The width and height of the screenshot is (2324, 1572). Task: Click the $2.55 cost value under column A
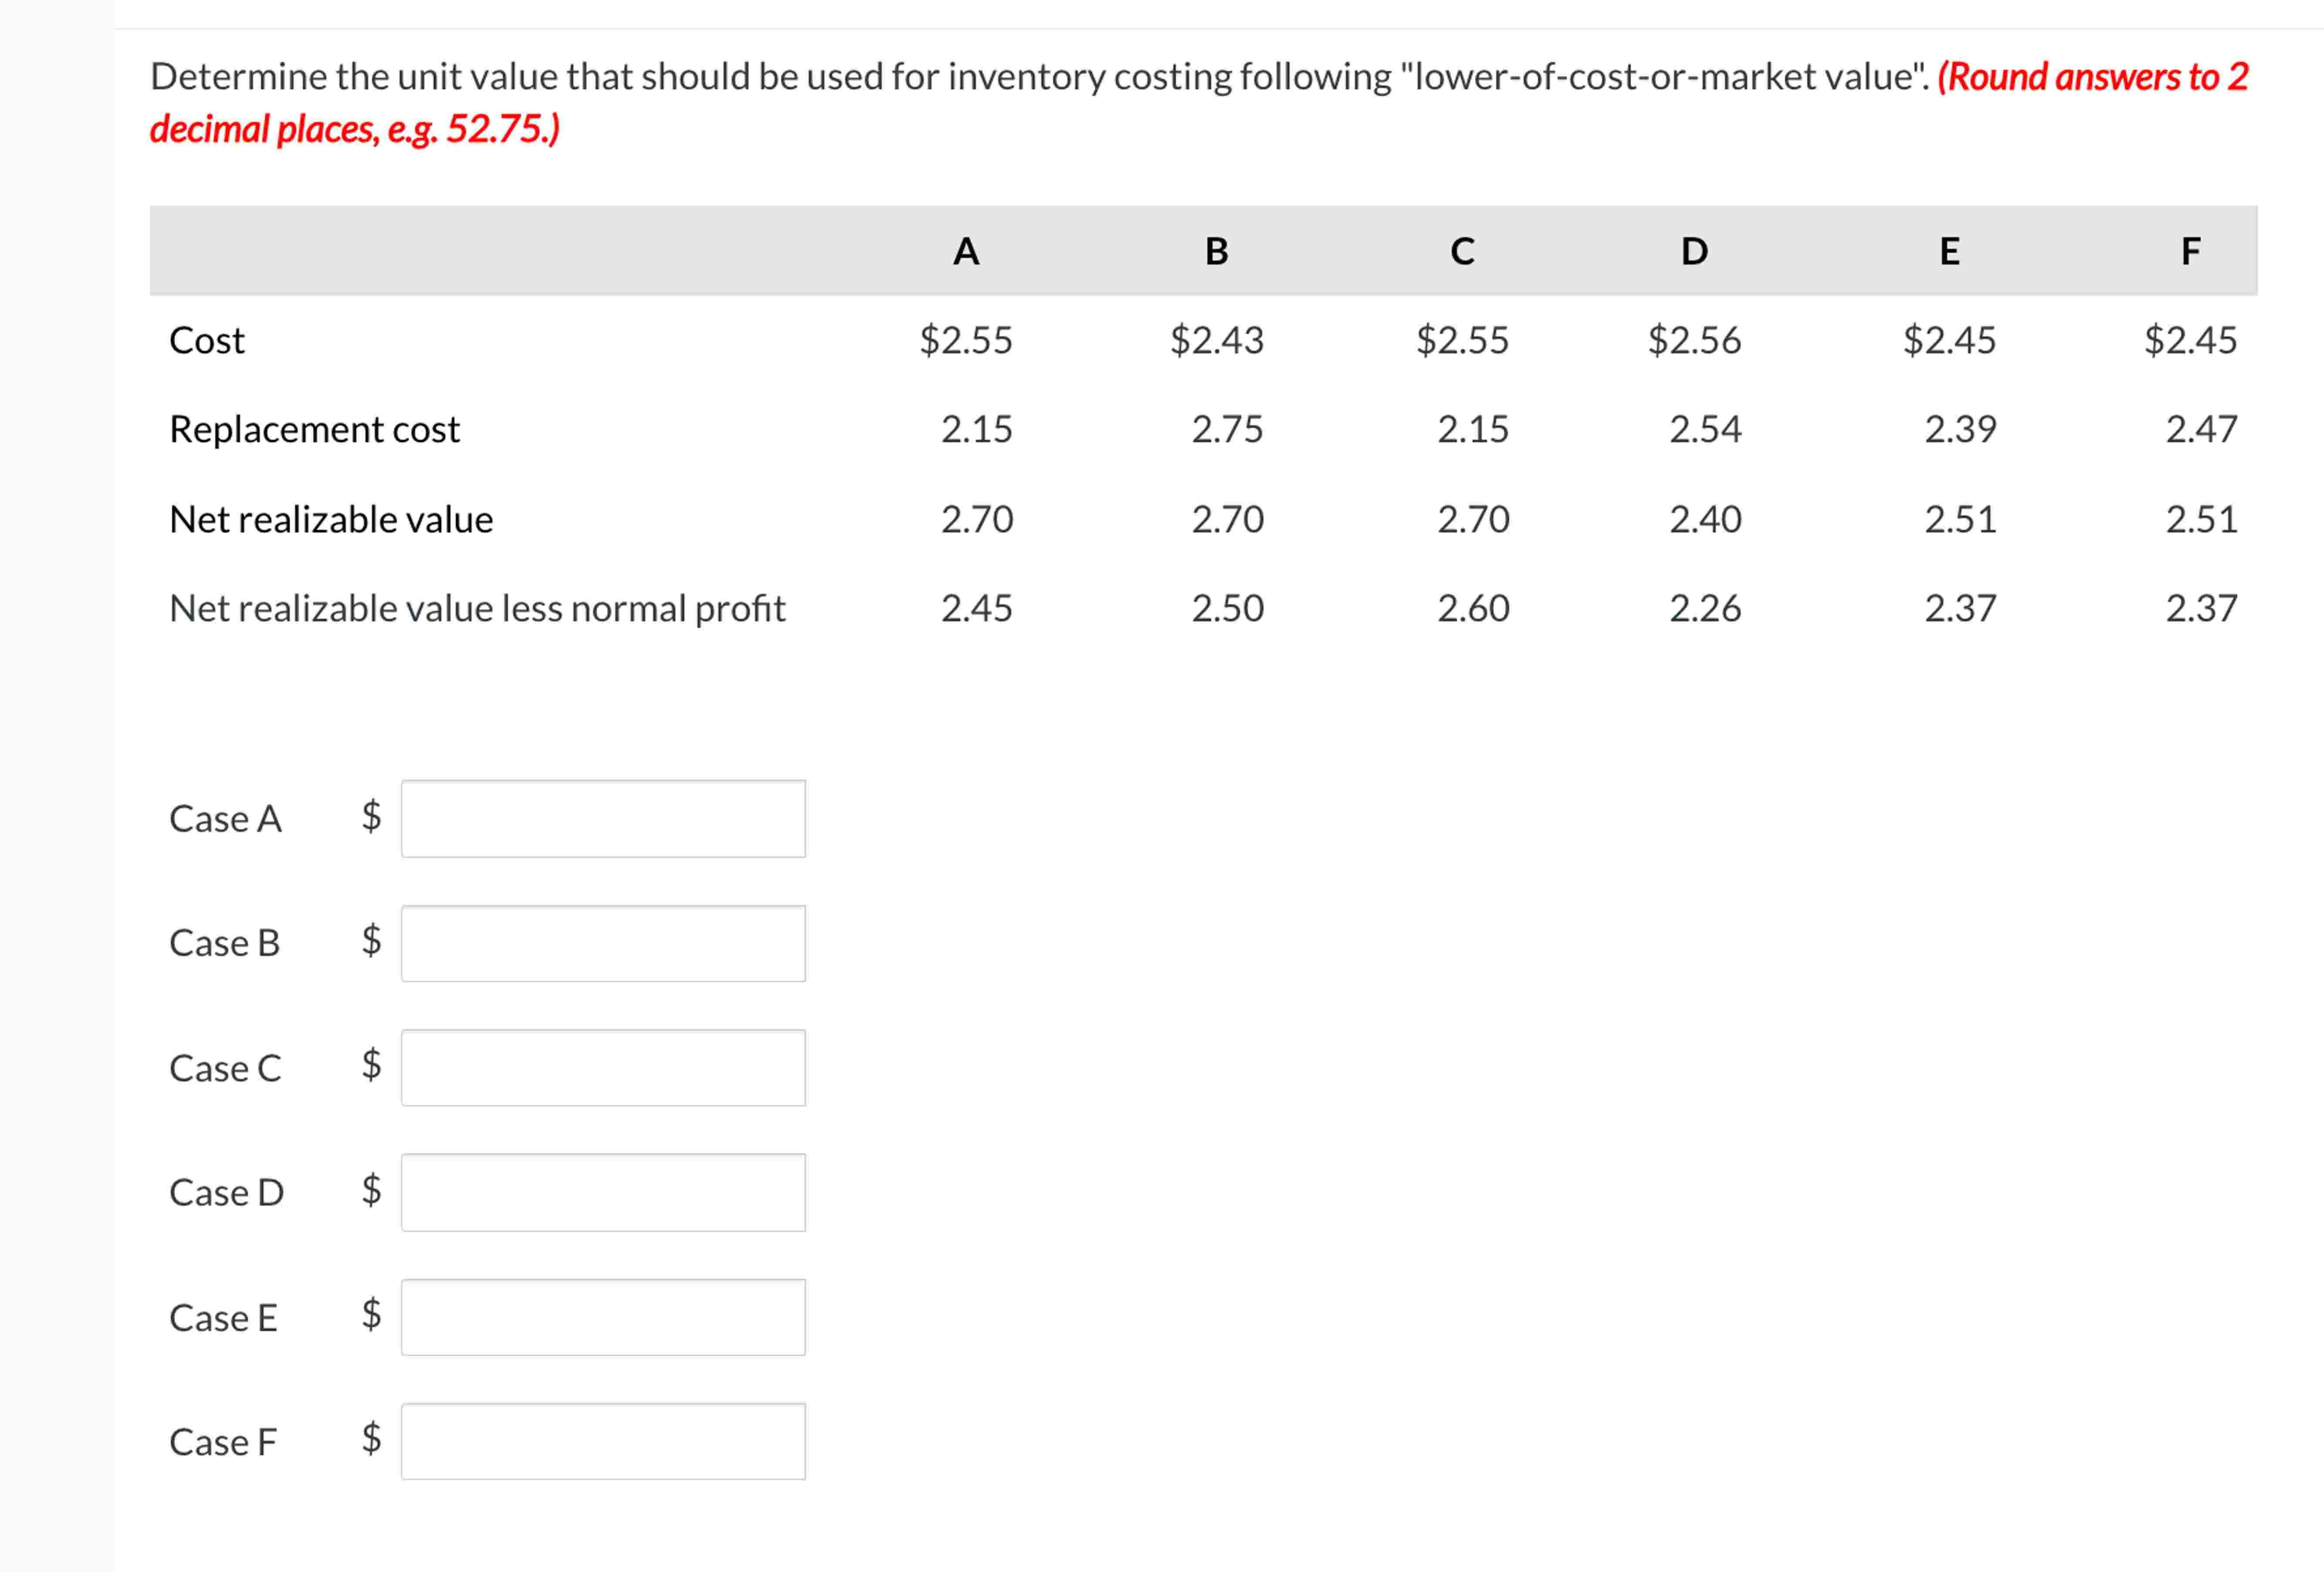tap(966, 340)
